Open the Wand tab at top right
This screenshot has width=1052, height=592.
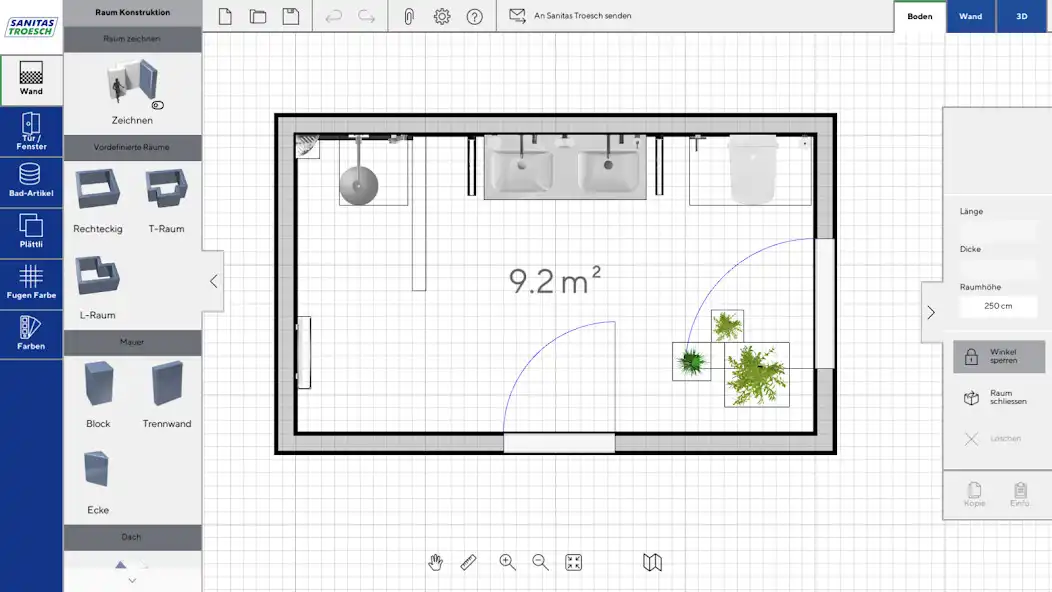click(x=970, y=16)
